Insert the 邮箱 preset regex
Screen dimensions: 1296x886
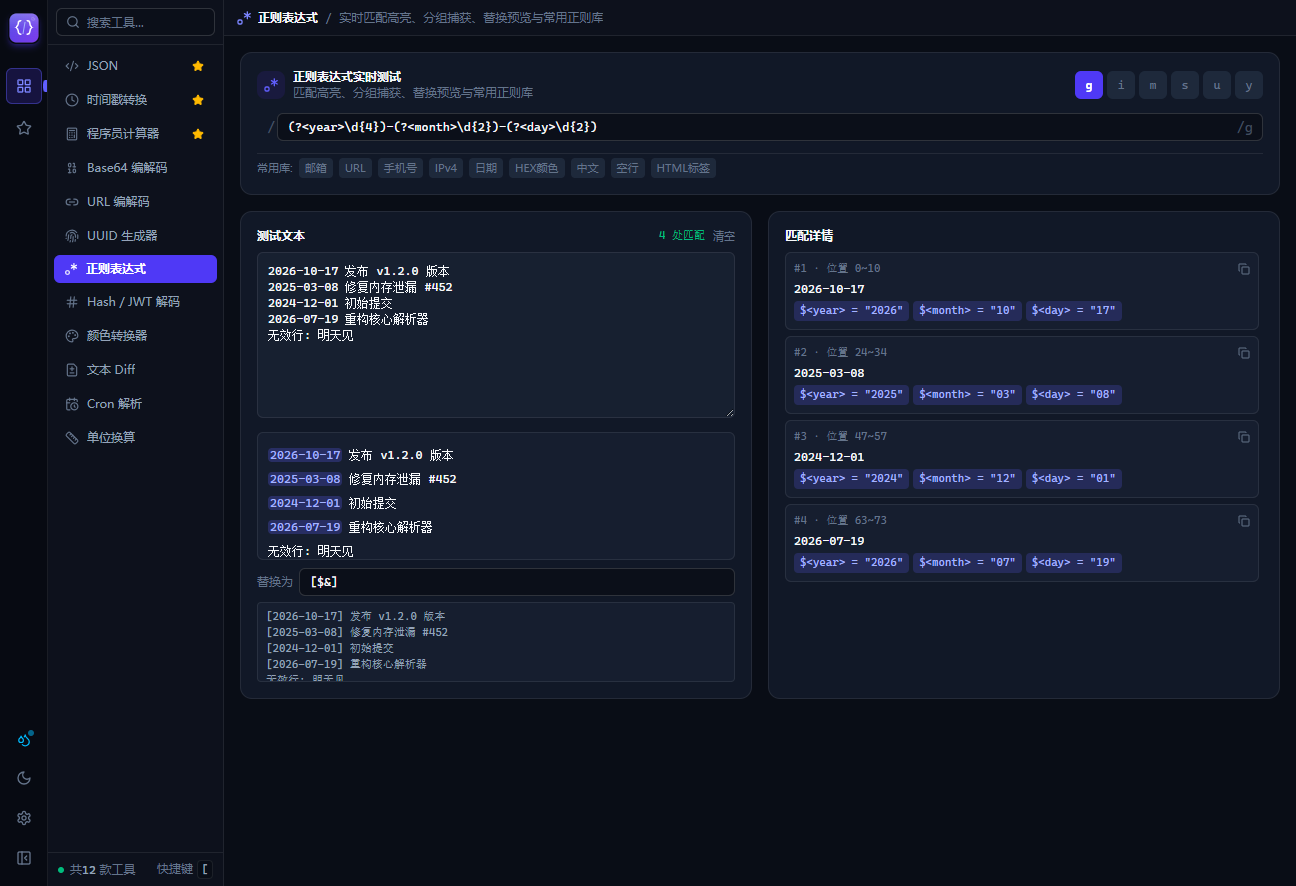[316, 168]
